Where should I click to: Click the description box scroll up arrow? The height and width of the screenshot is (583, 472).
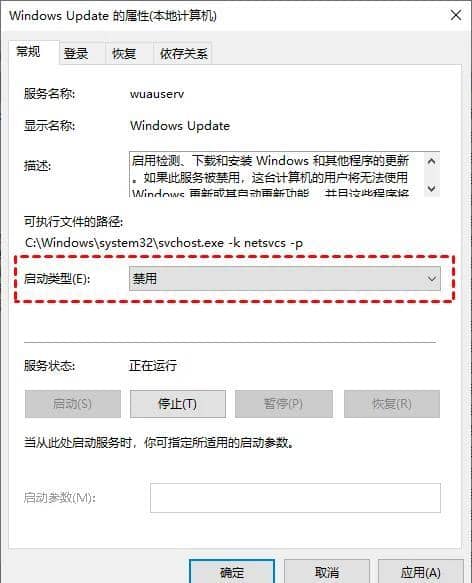pyautogui.click(x=431, y=161)
